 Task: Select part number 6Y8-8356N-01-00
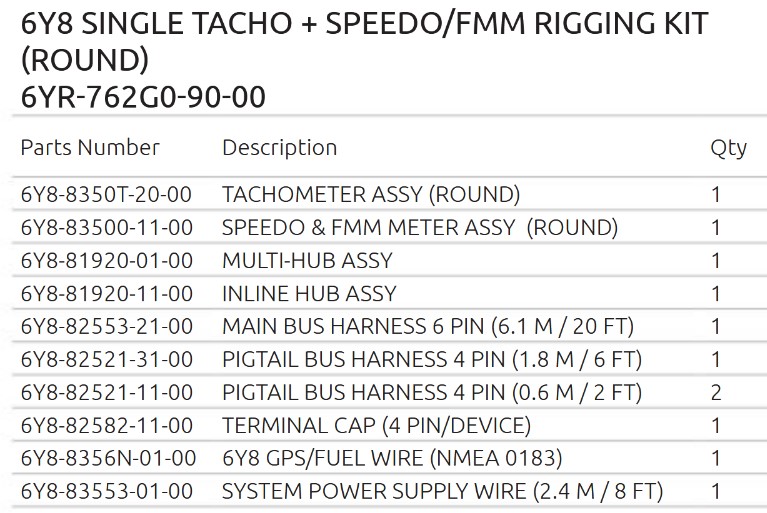pos(107,458)
